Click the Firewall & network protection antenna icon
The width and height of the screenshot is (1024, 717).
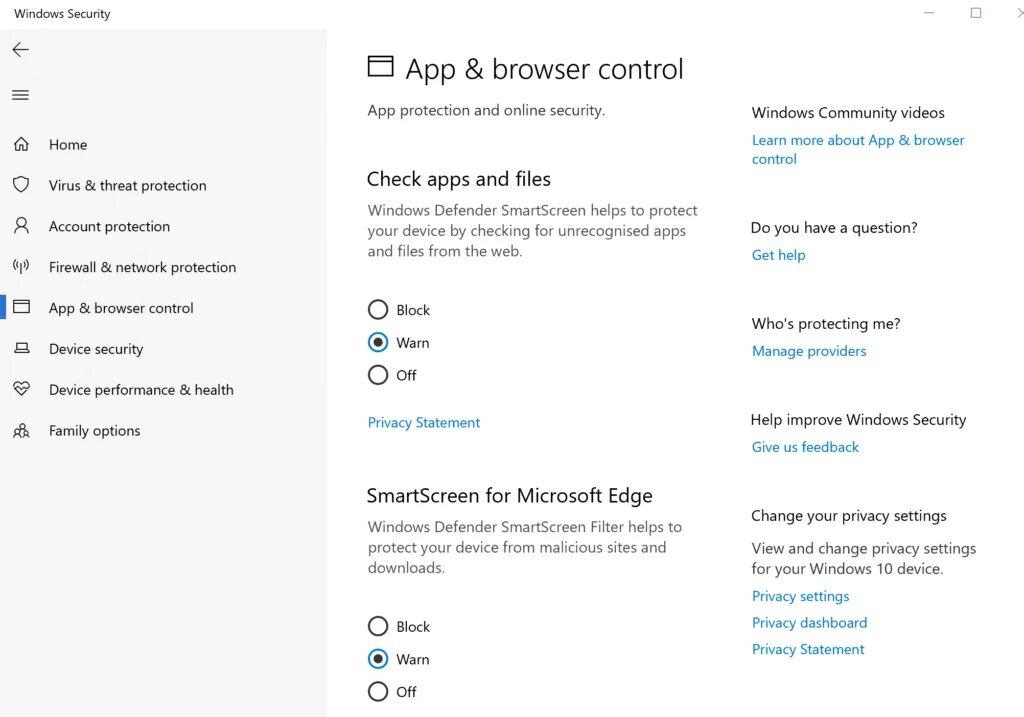(x=21, y=267)
